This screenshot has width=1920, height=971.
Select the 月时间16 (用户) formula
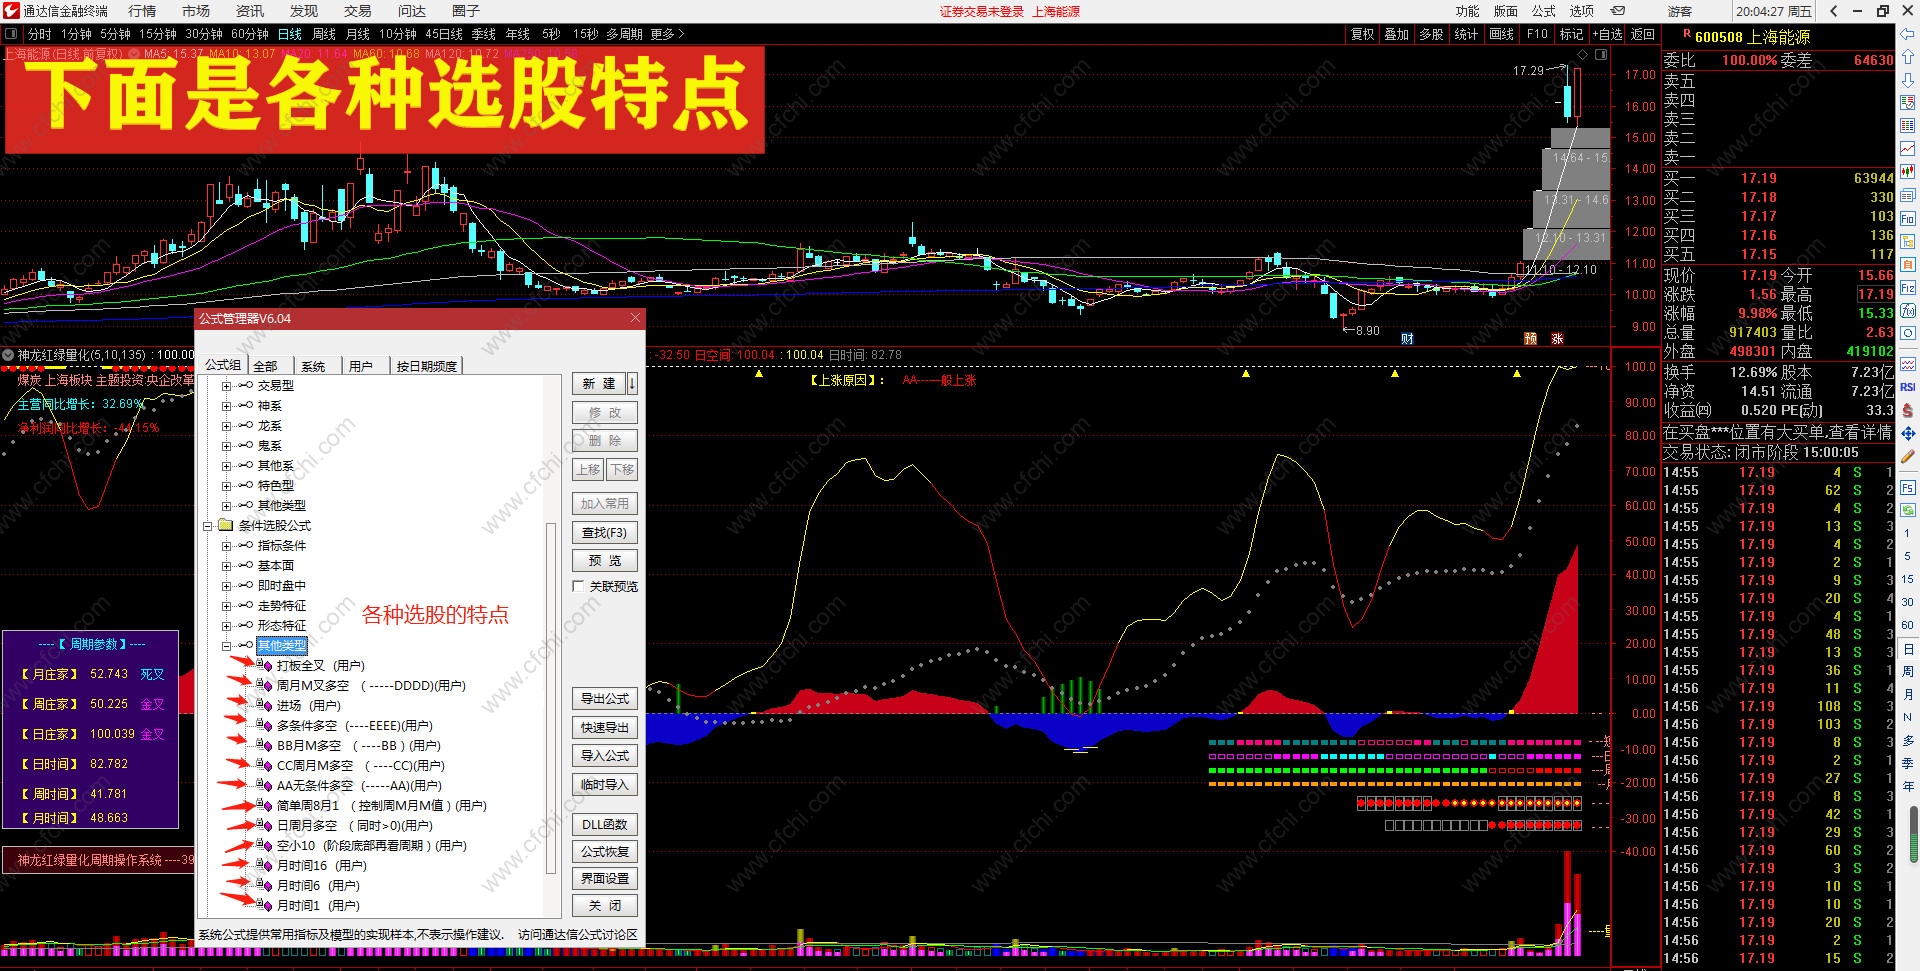[322, 866]
